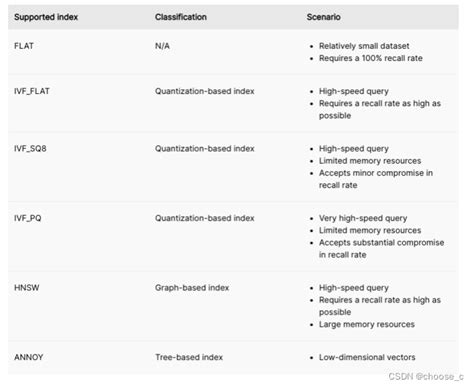Click the Scenario column header
Screen dimensions: 474x387
click(x=324, y=17)
